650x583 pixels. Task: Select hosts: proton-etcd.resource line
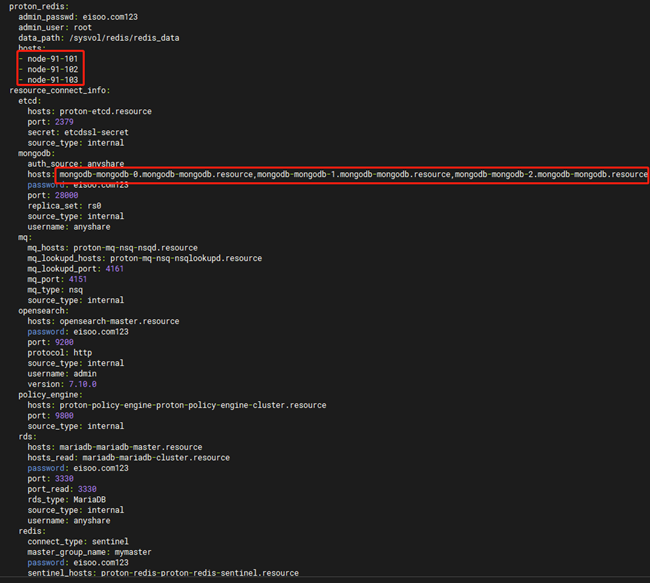pos(90,111)
